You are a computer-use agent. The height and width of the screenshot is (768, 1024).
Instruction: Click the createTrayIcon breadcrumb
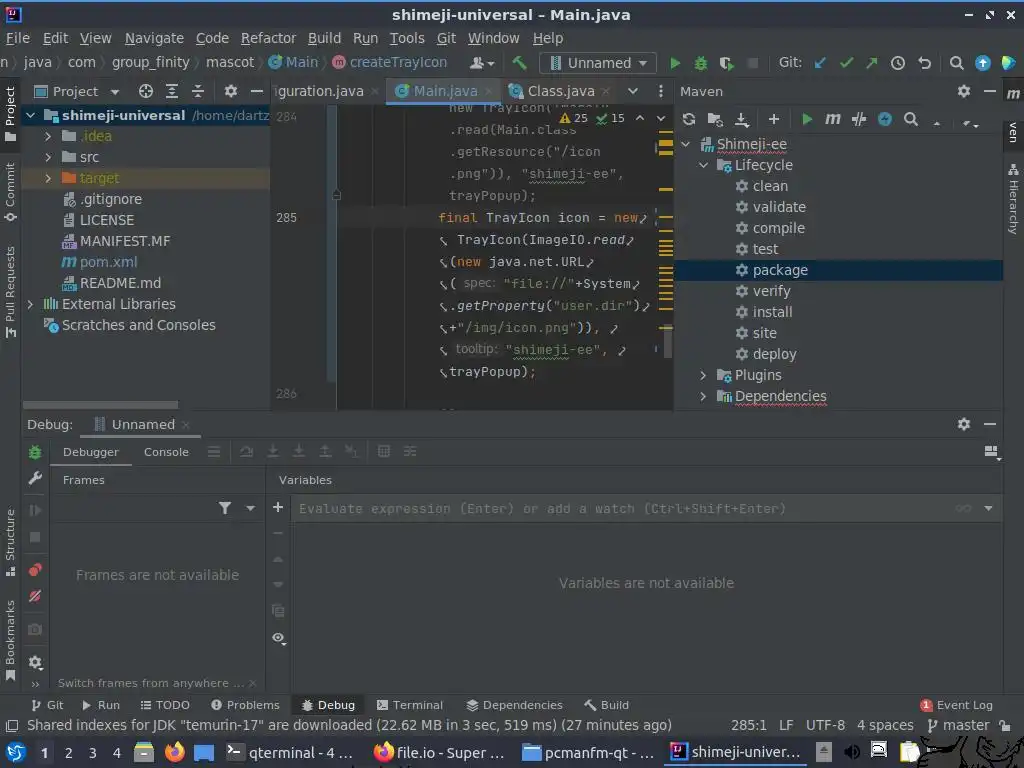pos(398,63)
